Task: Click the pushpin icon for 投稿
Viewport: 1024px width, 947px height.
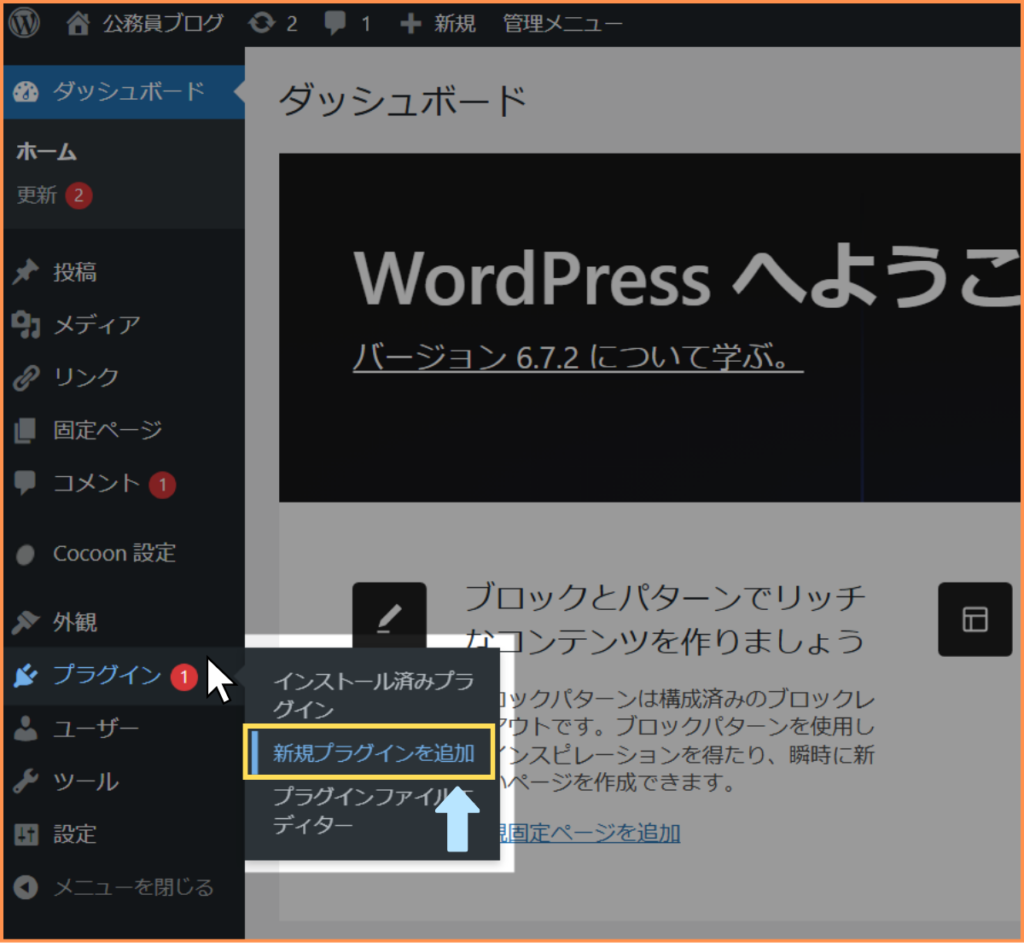Action: click(26, 272)
